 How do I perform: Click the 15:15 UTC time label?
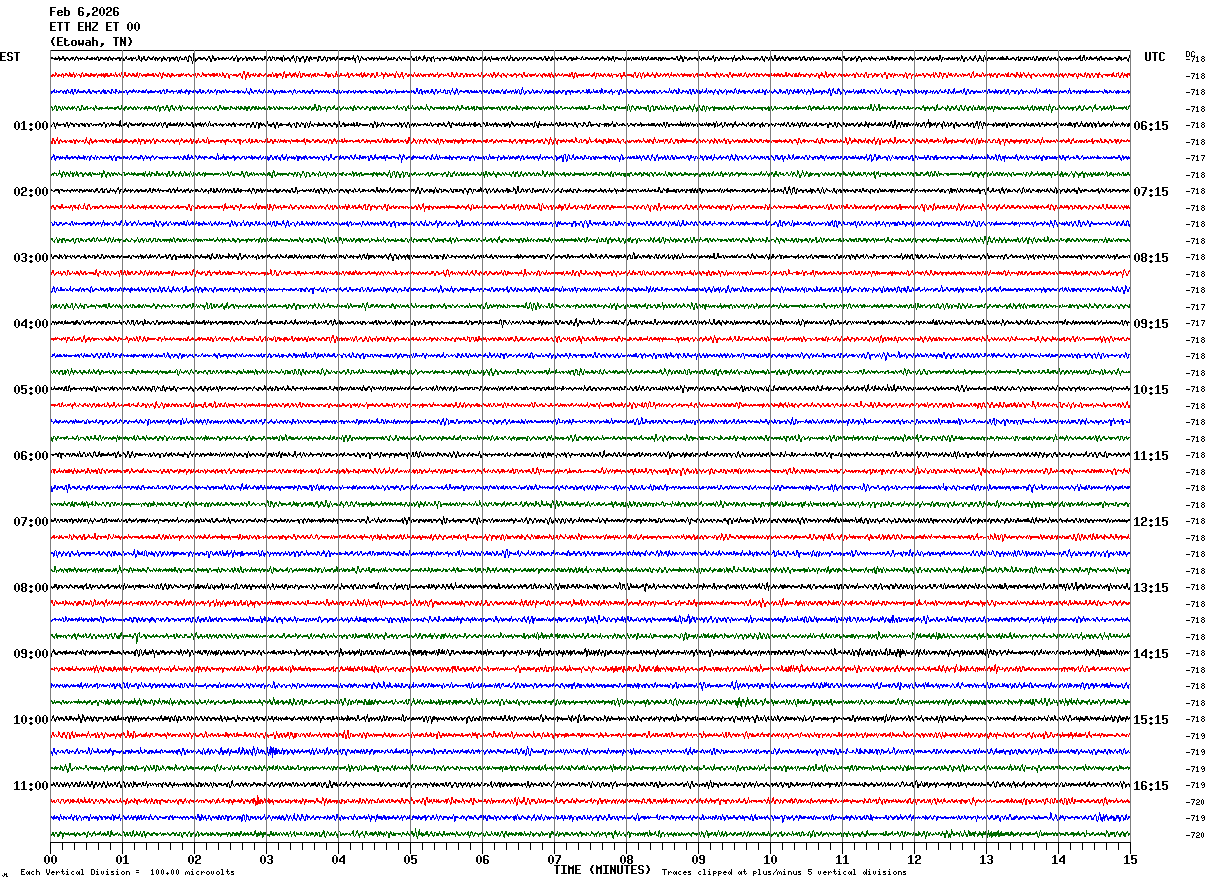1150,720
